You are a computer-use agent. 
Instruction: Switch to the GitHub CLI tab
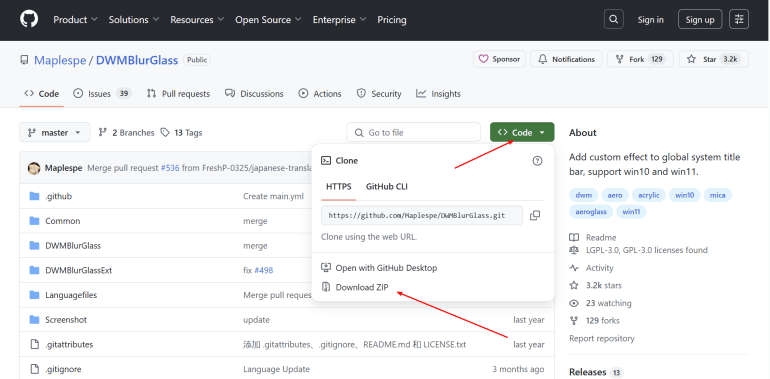386,187
